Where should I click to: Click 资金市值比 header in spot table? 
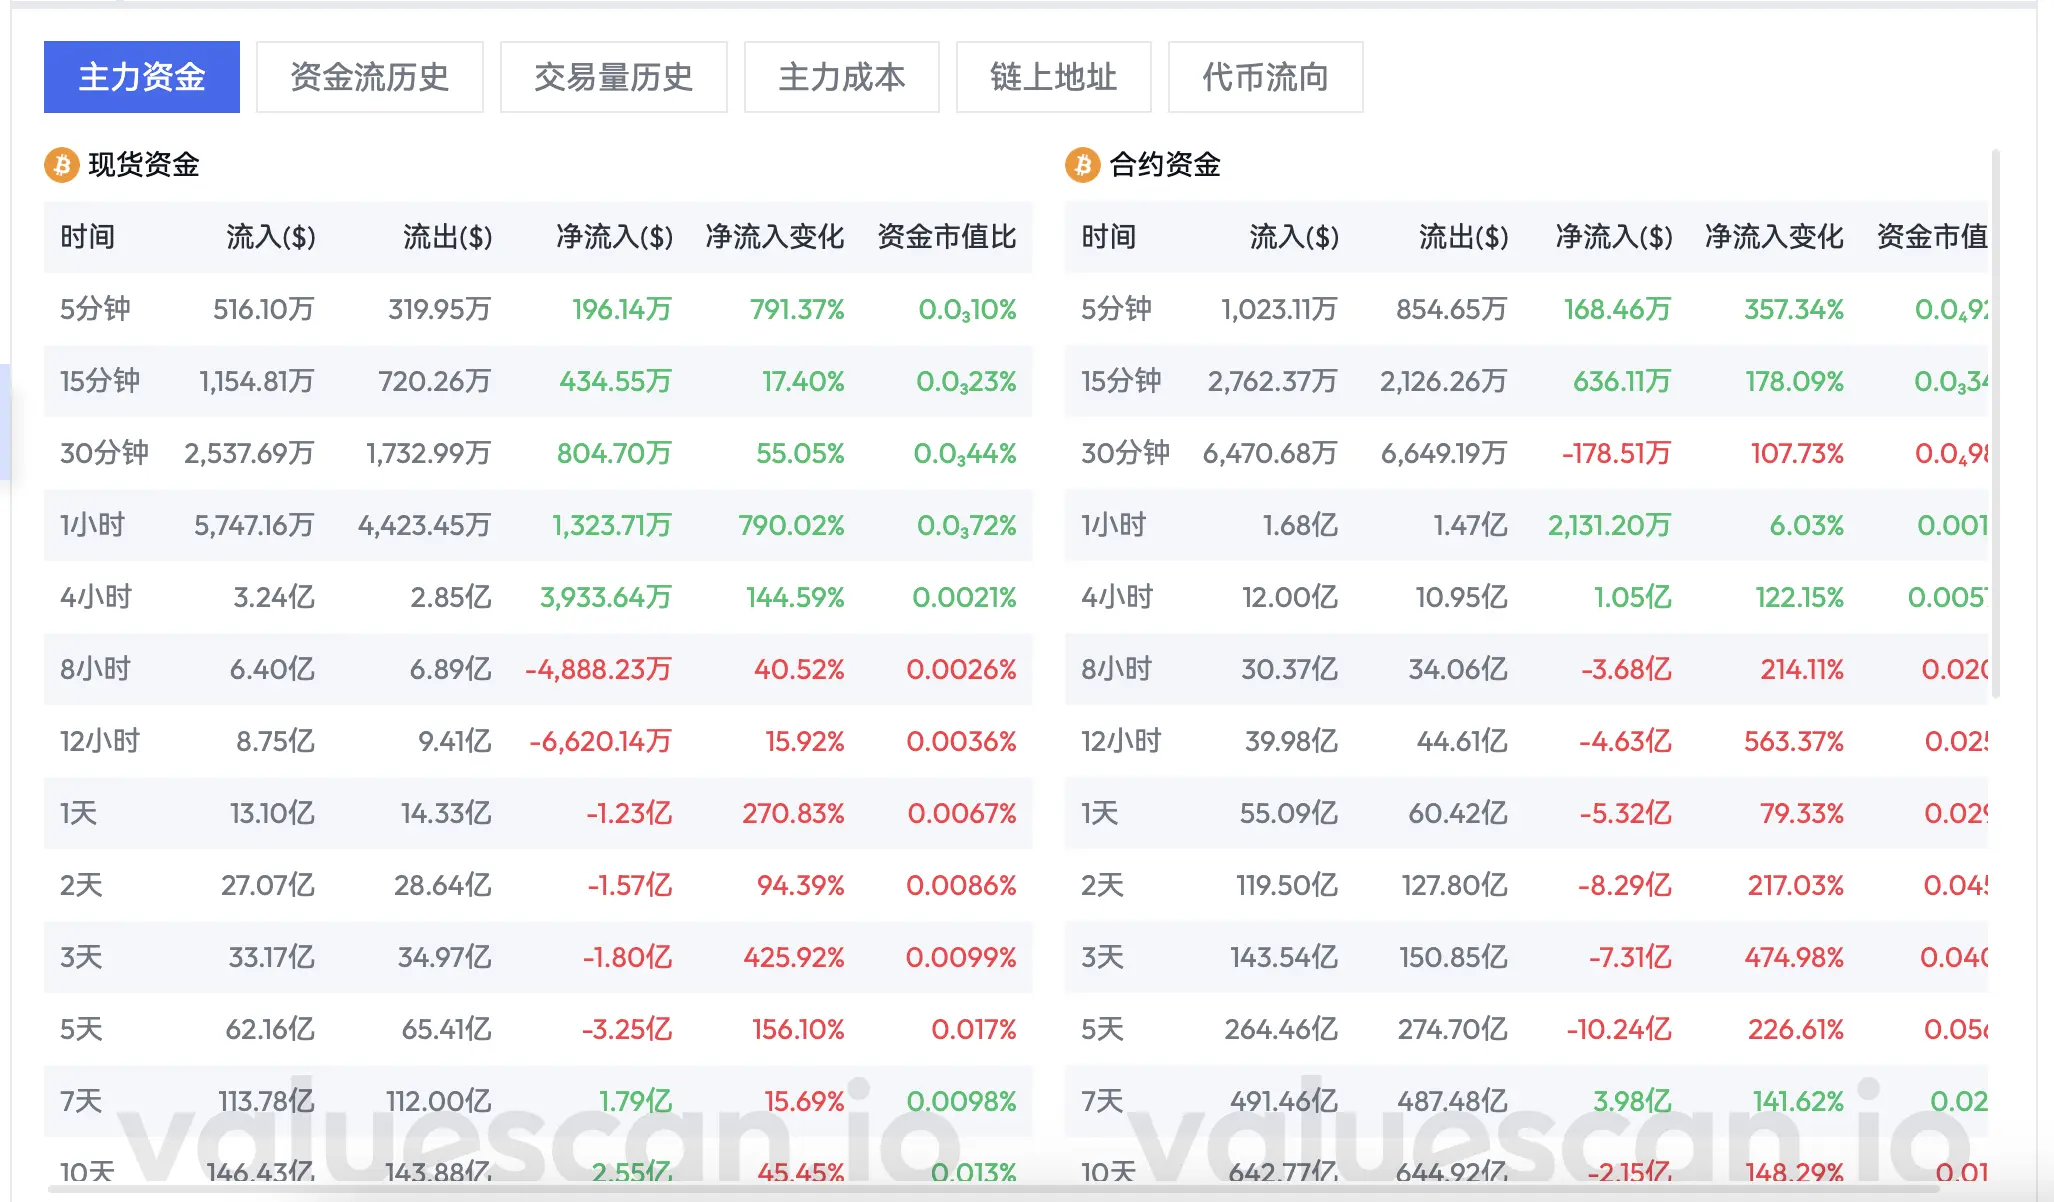946,237
